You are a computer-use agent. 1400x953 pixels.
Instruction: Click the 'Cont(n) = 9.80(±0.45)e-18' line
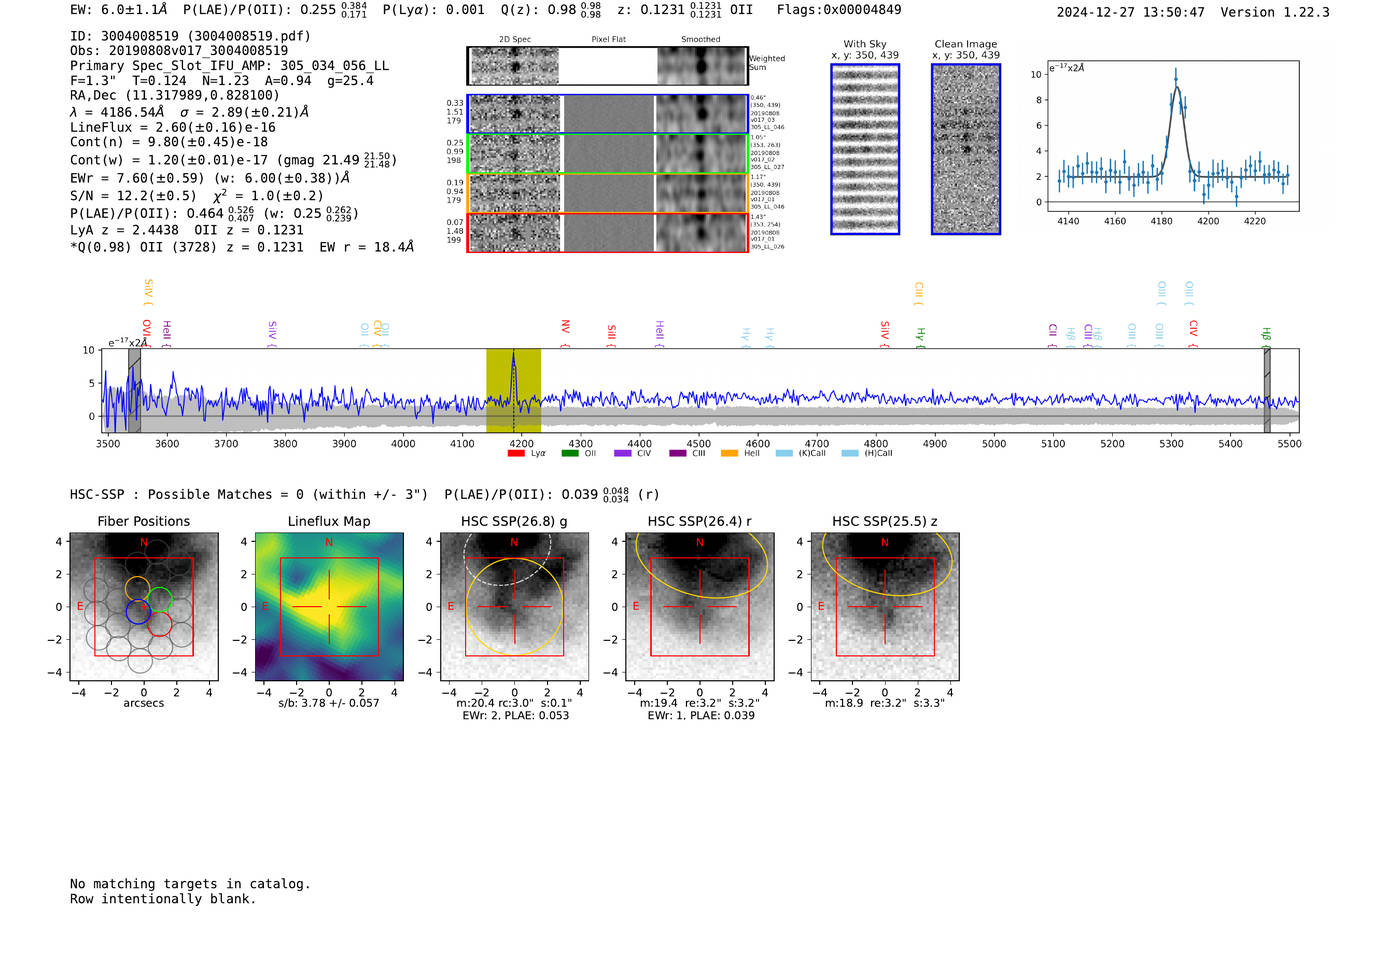coord(169,142)
